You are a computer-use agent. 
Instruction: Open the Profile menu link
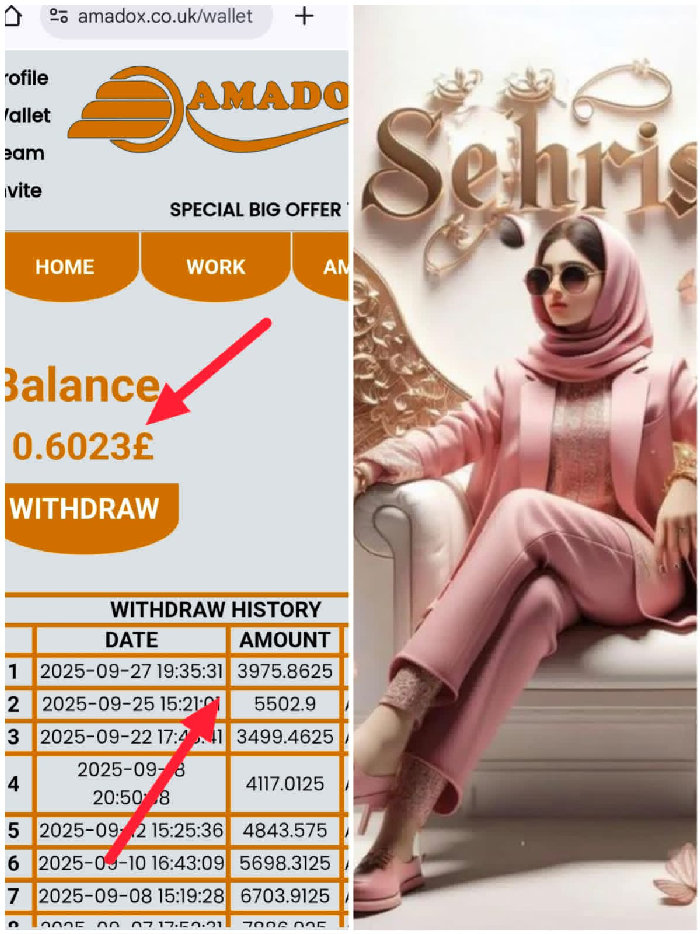click(x=26, y=78)
